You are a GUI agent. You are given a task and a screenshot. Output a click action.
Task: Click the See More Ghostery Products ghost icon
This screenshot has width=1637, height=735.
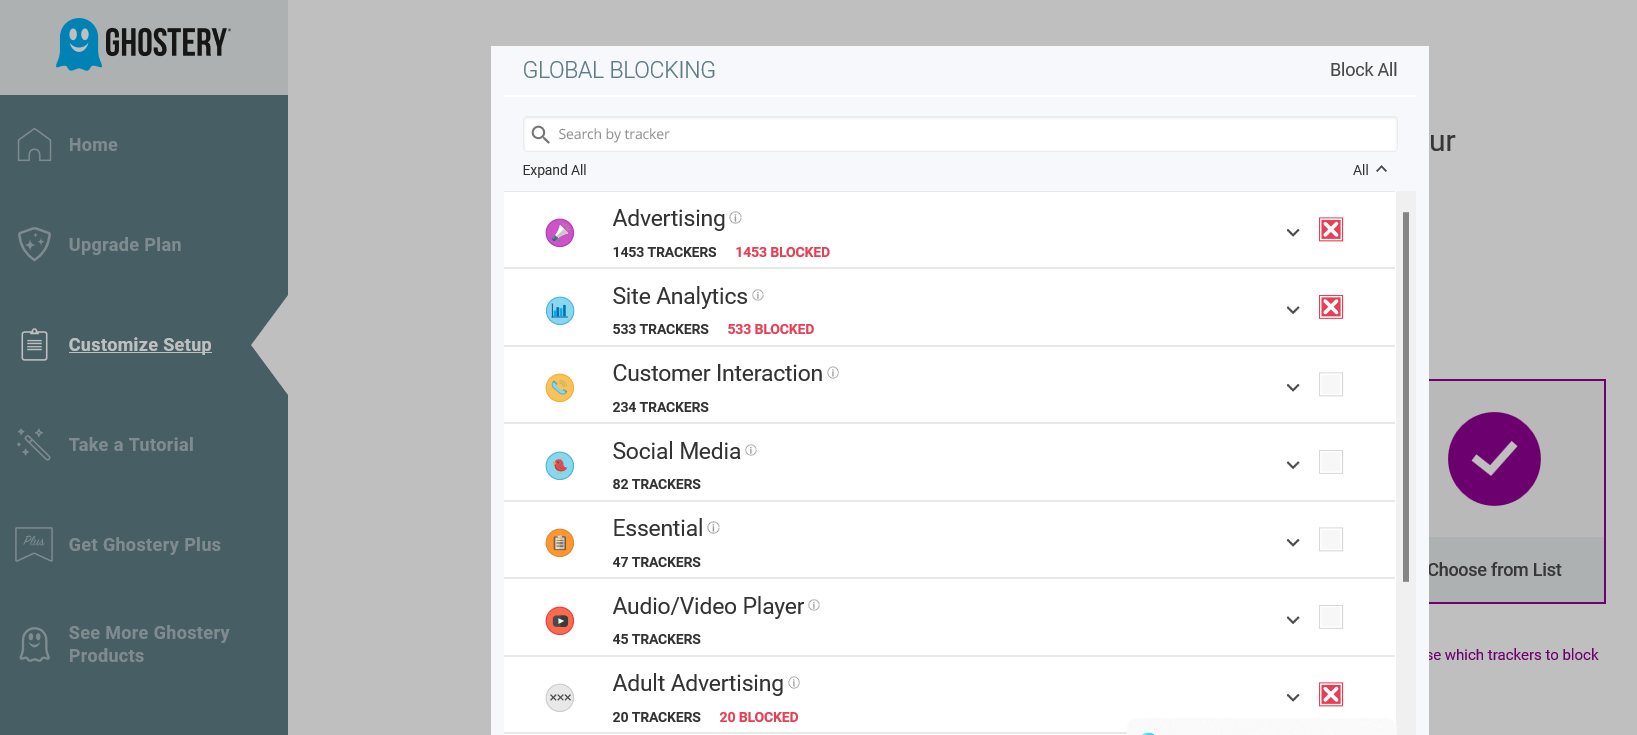pos(34,644)
